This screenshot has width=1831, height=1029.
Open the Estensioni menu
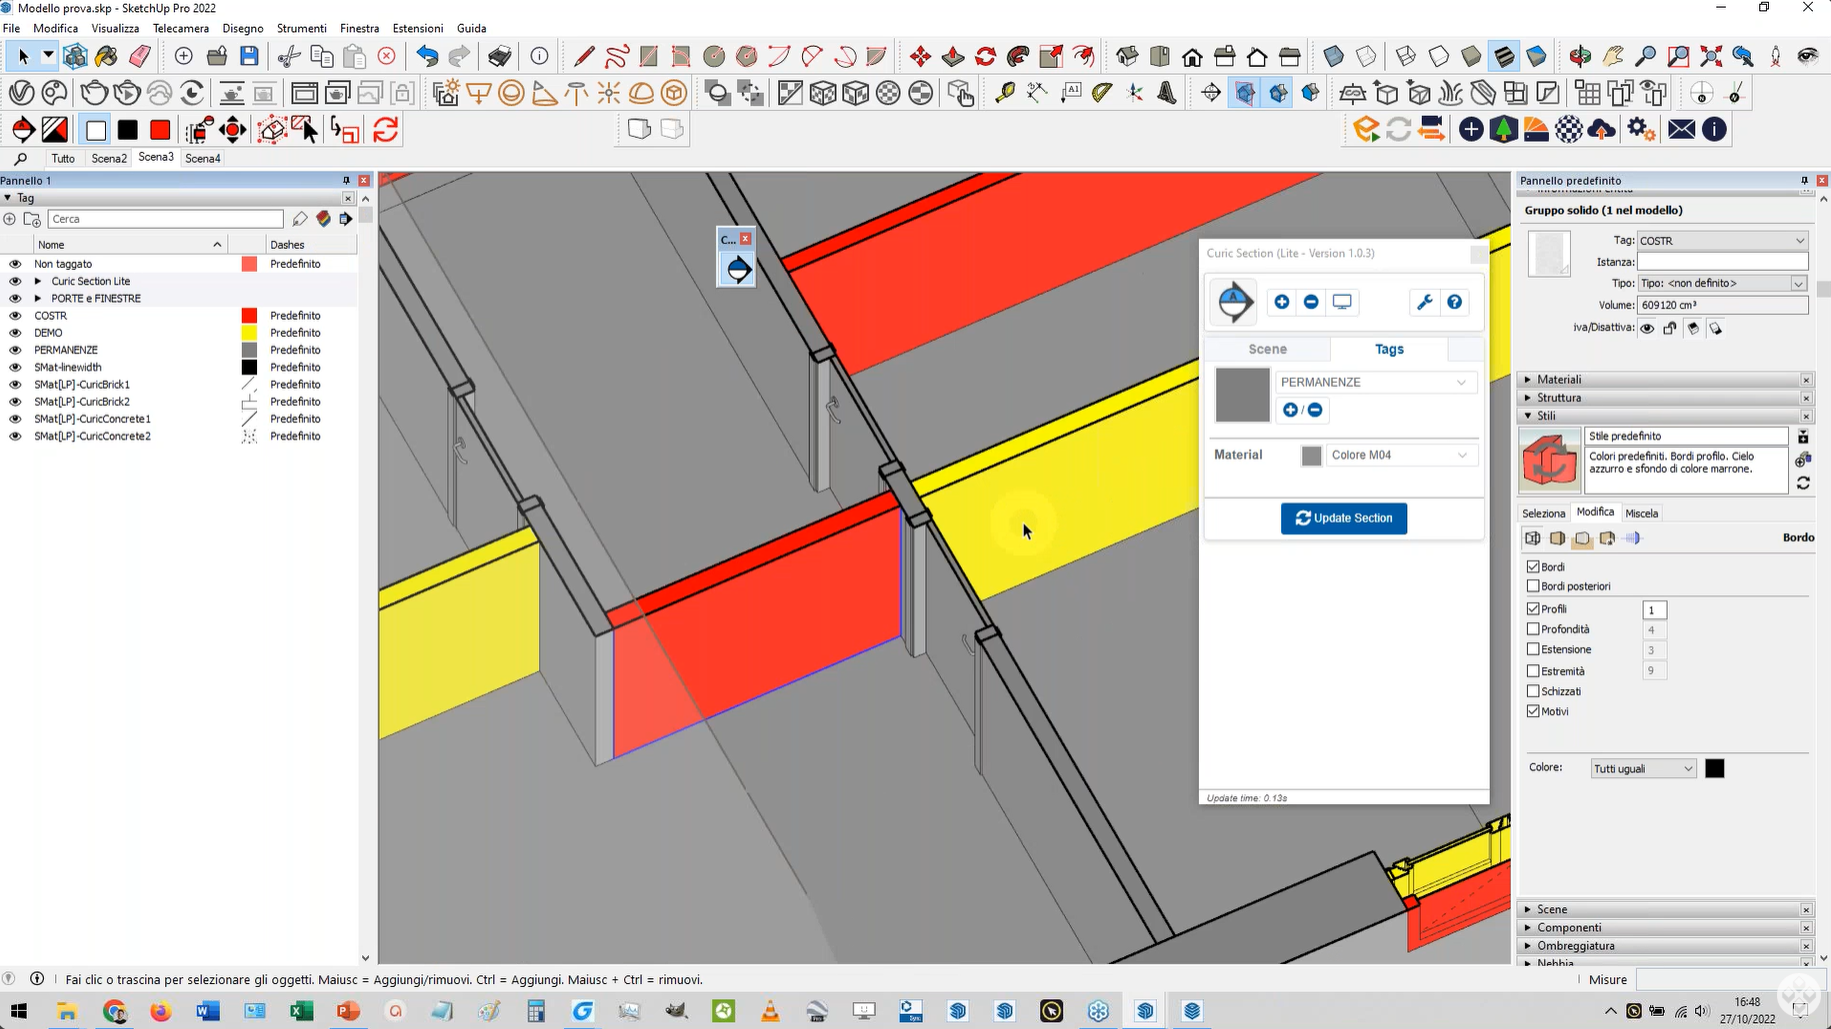point(417,28)
